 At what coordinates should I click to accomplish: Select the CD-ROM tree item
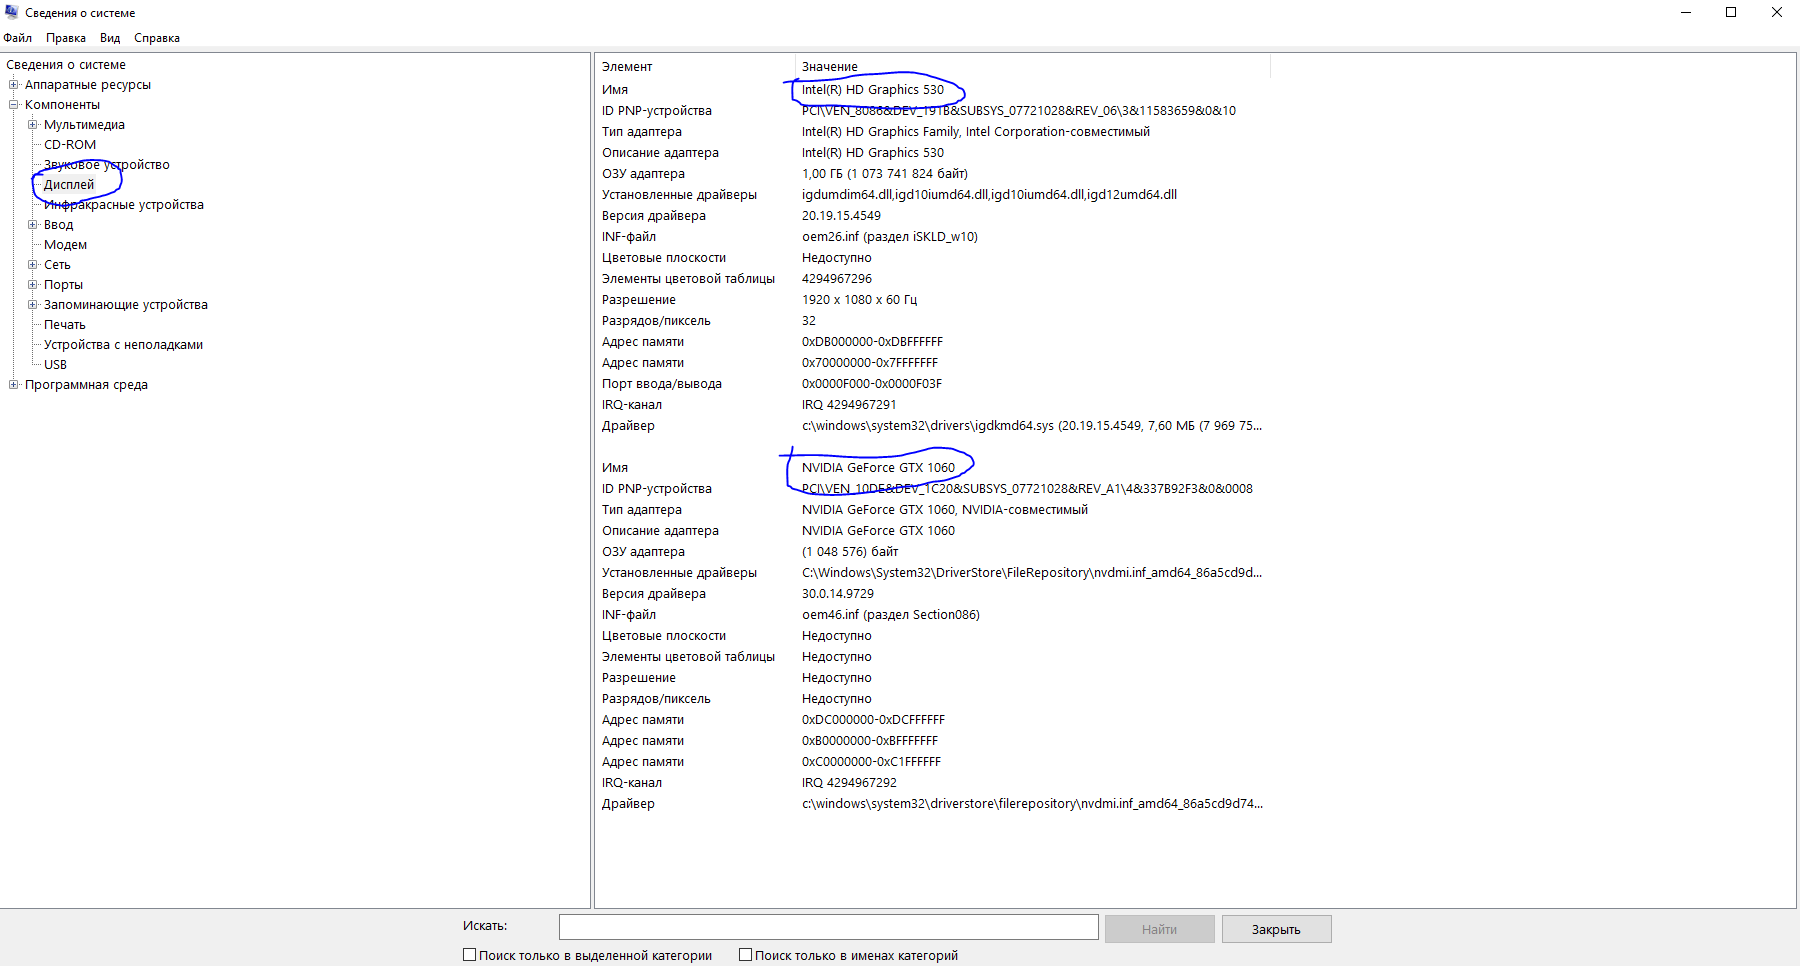70,145
